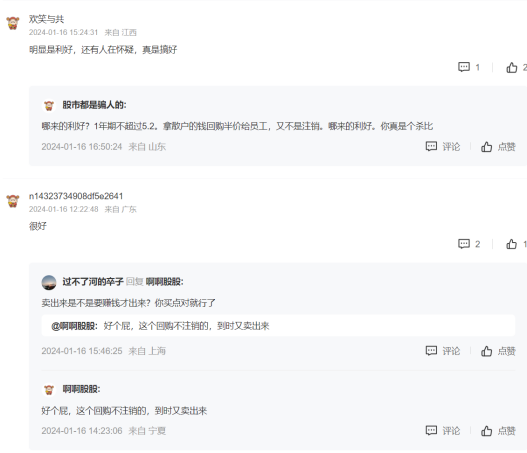Open avatar of user n14323734908df5e2641
527x453 pixels.
coord(13,201)
